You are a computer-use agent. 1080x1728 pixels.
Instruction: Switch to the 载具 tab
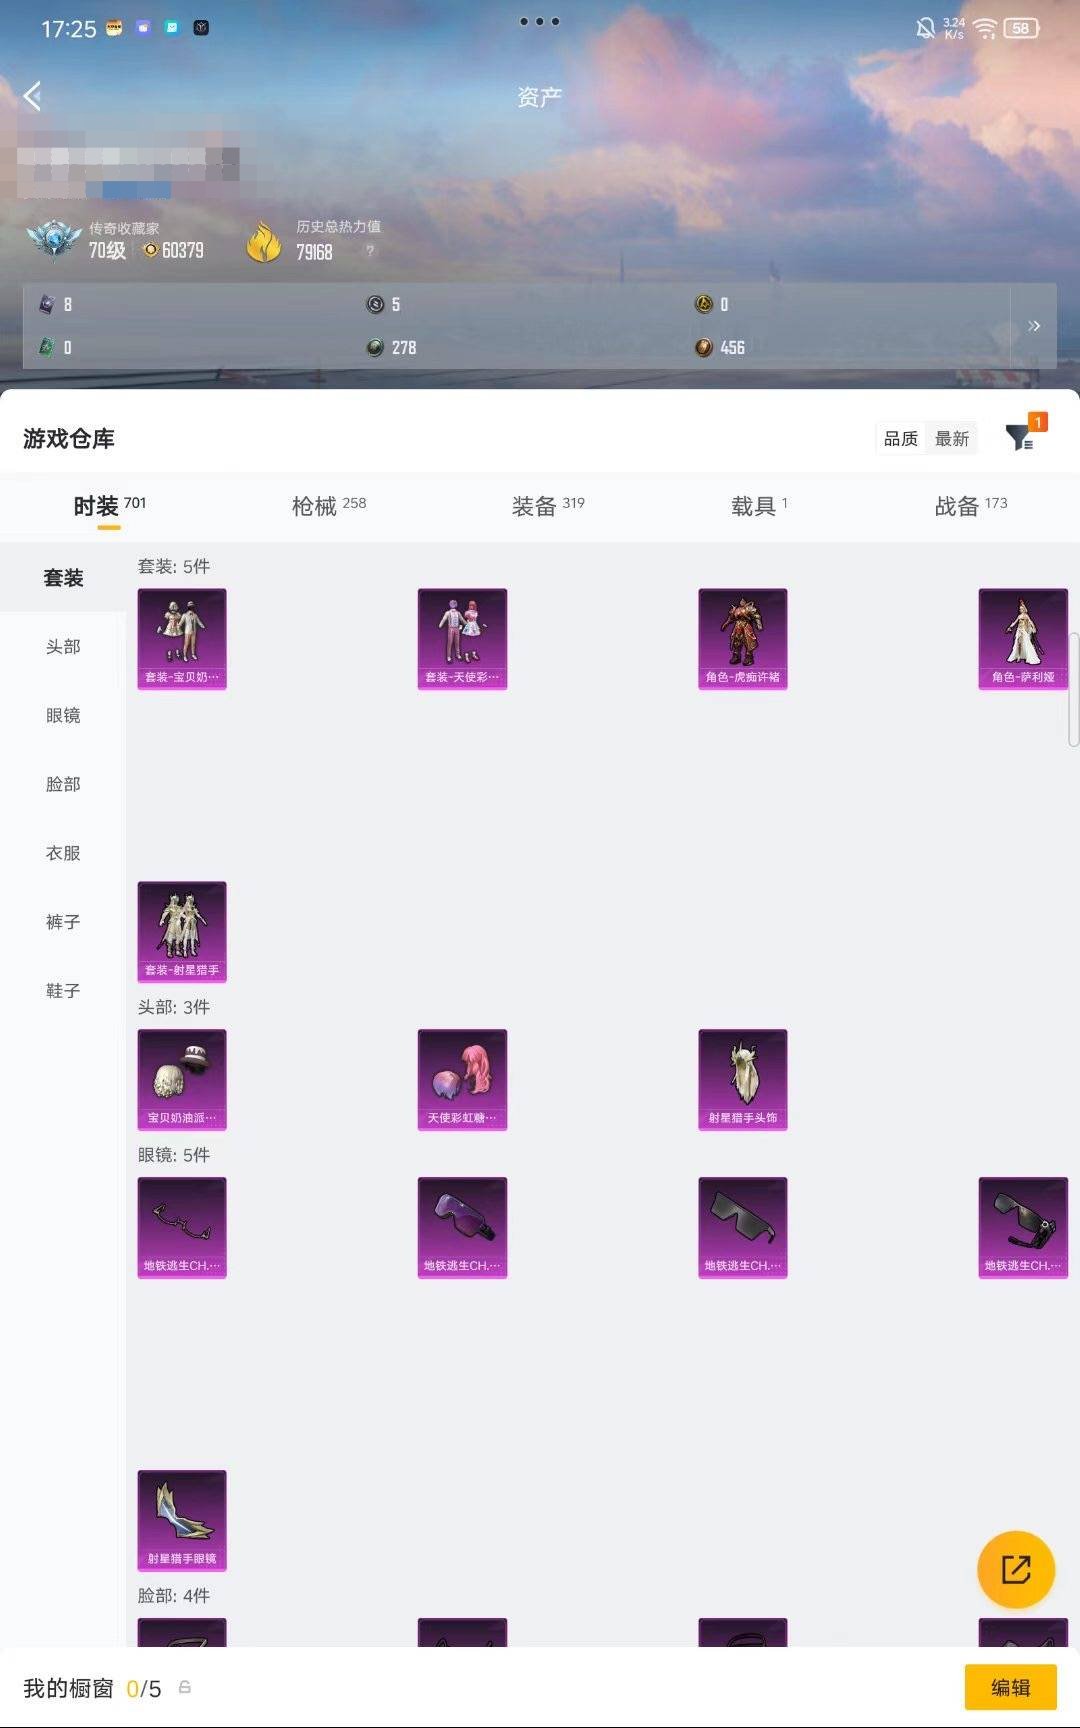pyautogui.click(x=759, y=507)
